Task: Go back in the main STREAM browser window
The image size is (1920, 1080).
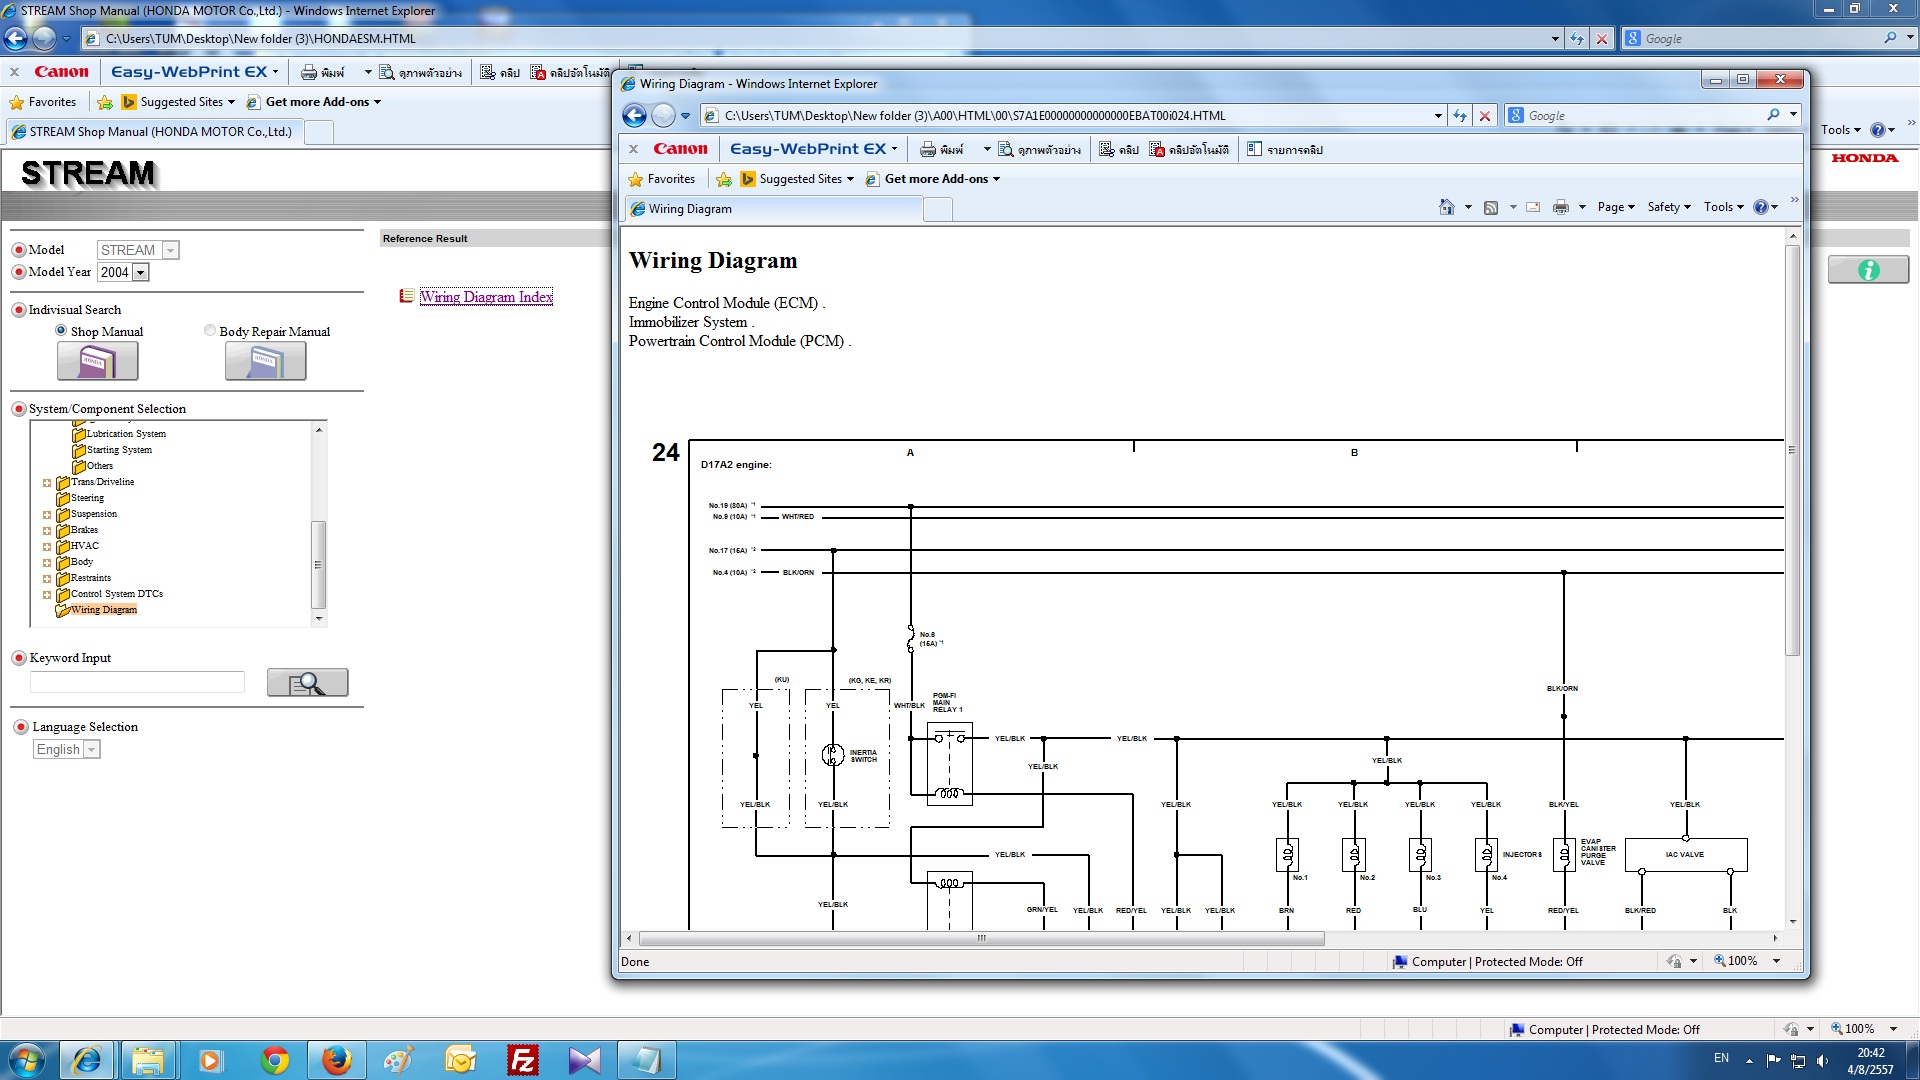Action: 15,39
